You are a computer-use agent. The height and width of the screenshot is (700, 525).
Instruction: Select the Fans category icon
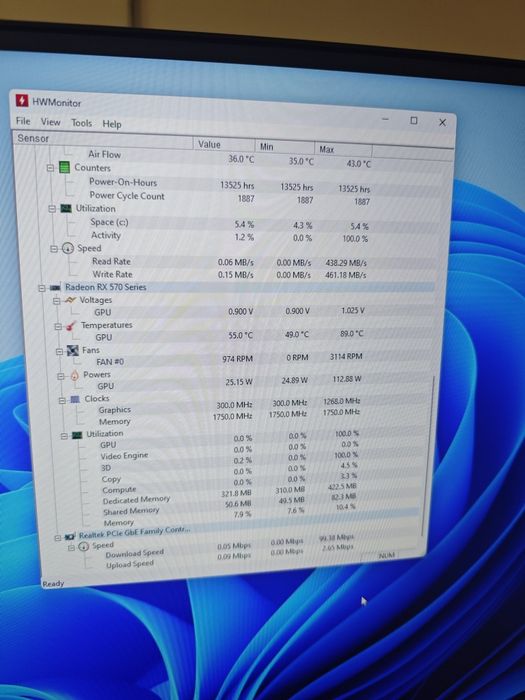(x=73, y=351)
